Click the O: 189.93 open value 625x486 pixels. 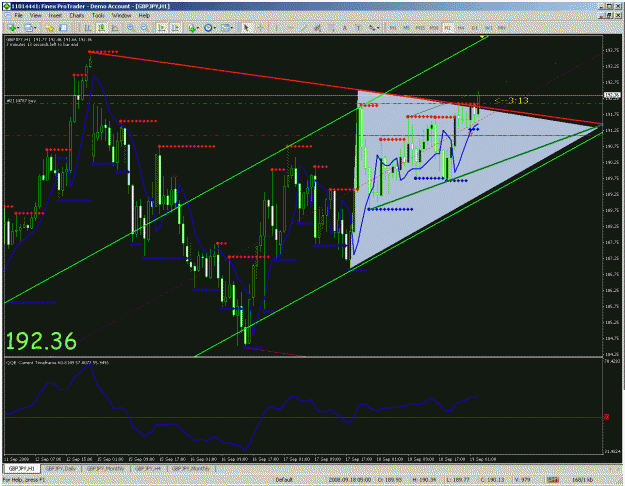pos(390,480)
